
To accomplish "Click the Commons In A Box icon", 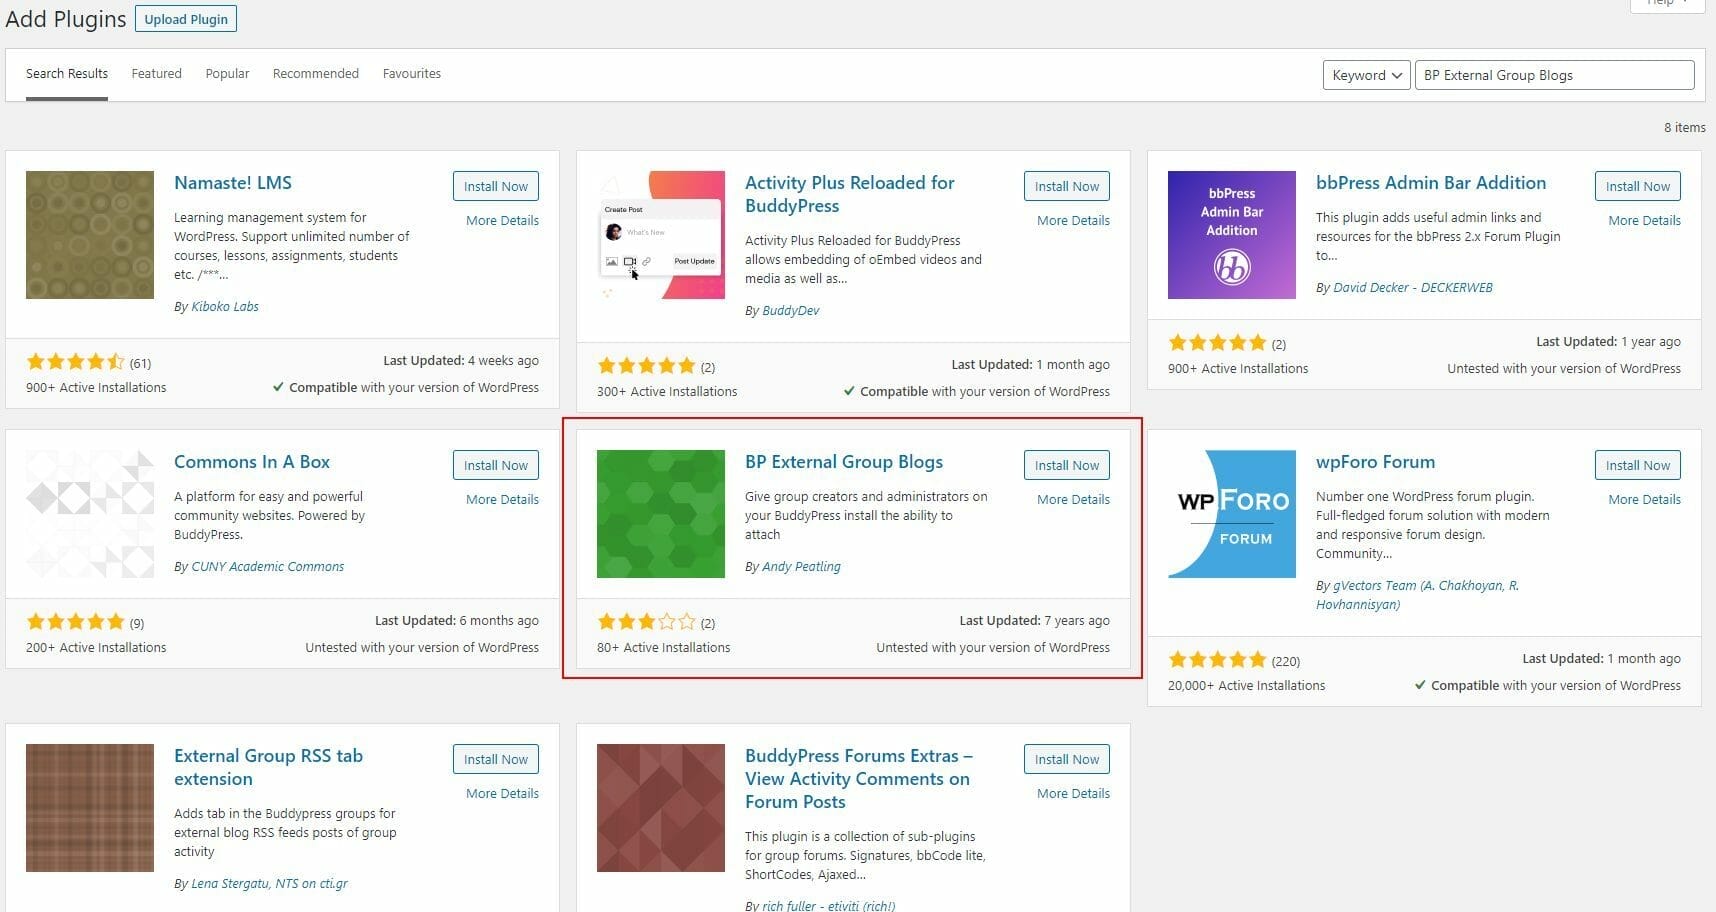I will coord(90,514).
